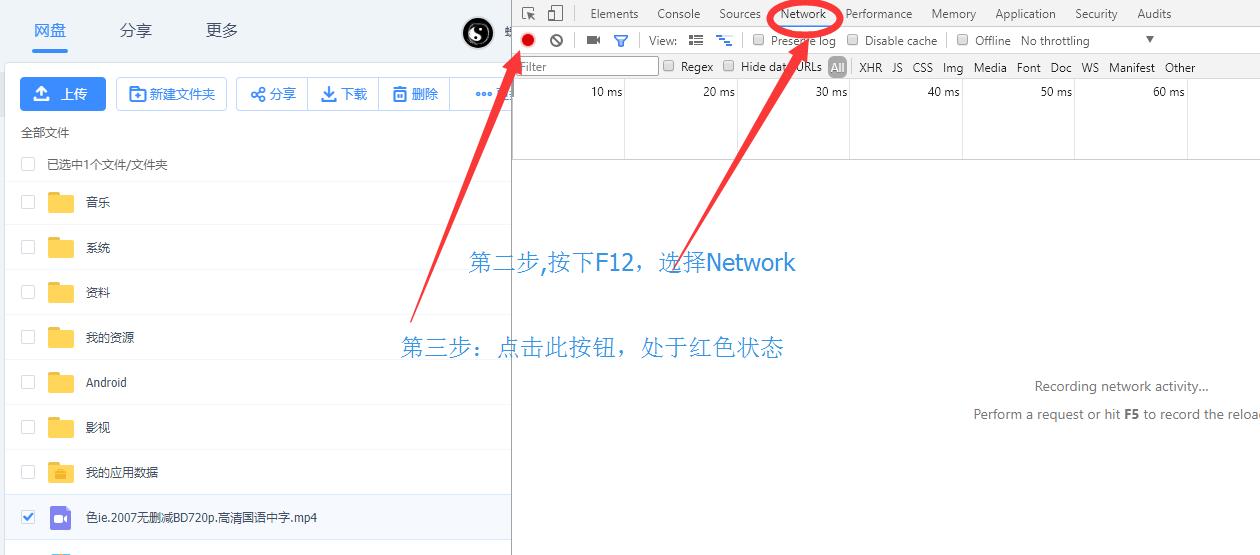Open the No throttling dropdown
The image size is (1260, 555).
tap(1087, 41)
